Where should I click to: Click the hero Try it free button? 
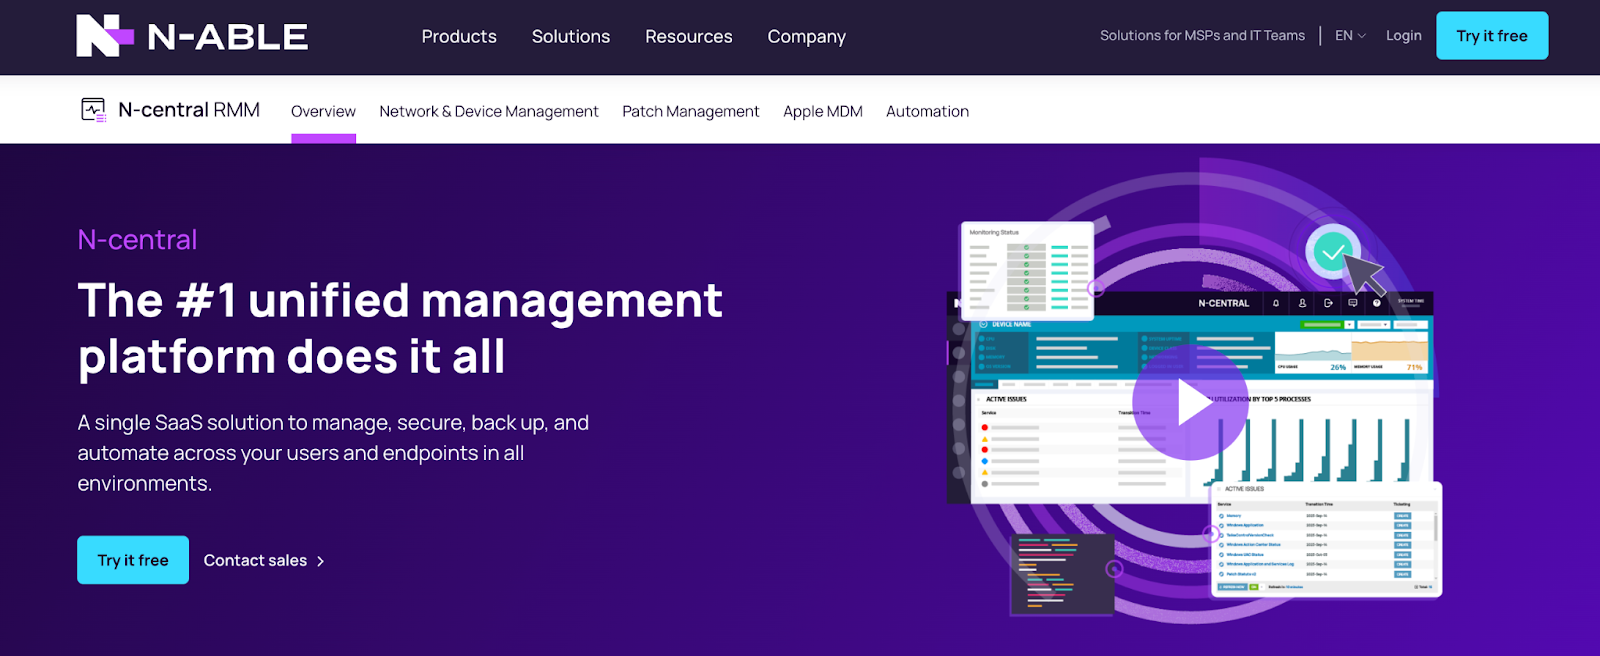tap(133, 560)
